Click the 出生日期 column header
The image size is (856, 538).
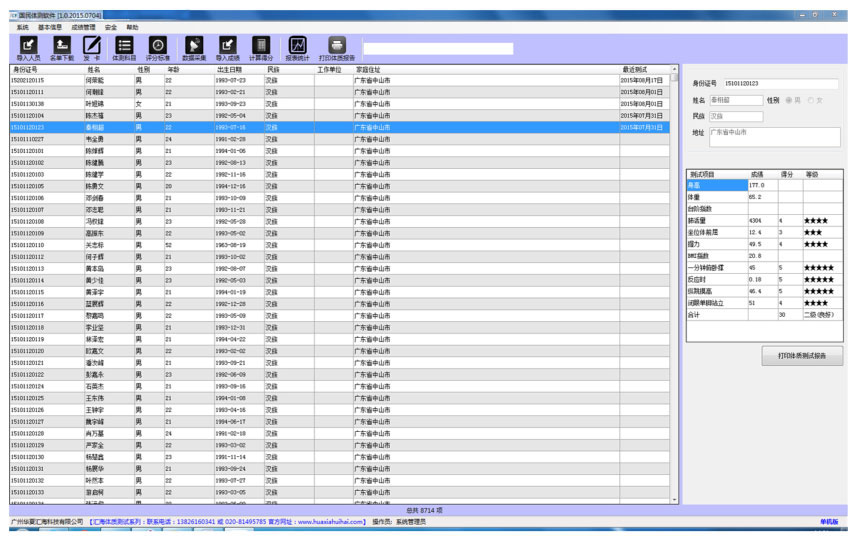tap(229, 70)
